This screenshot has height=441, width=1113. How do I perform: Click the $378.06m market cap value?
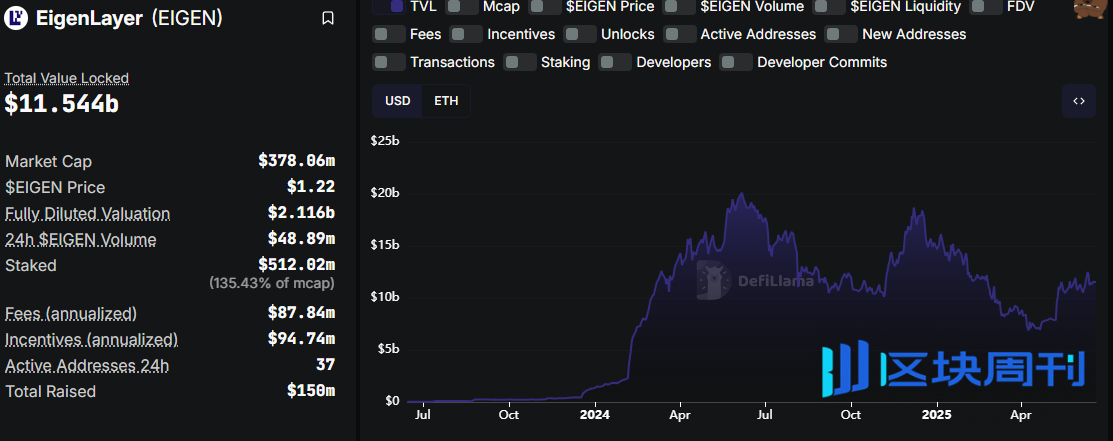coord(297,162)
